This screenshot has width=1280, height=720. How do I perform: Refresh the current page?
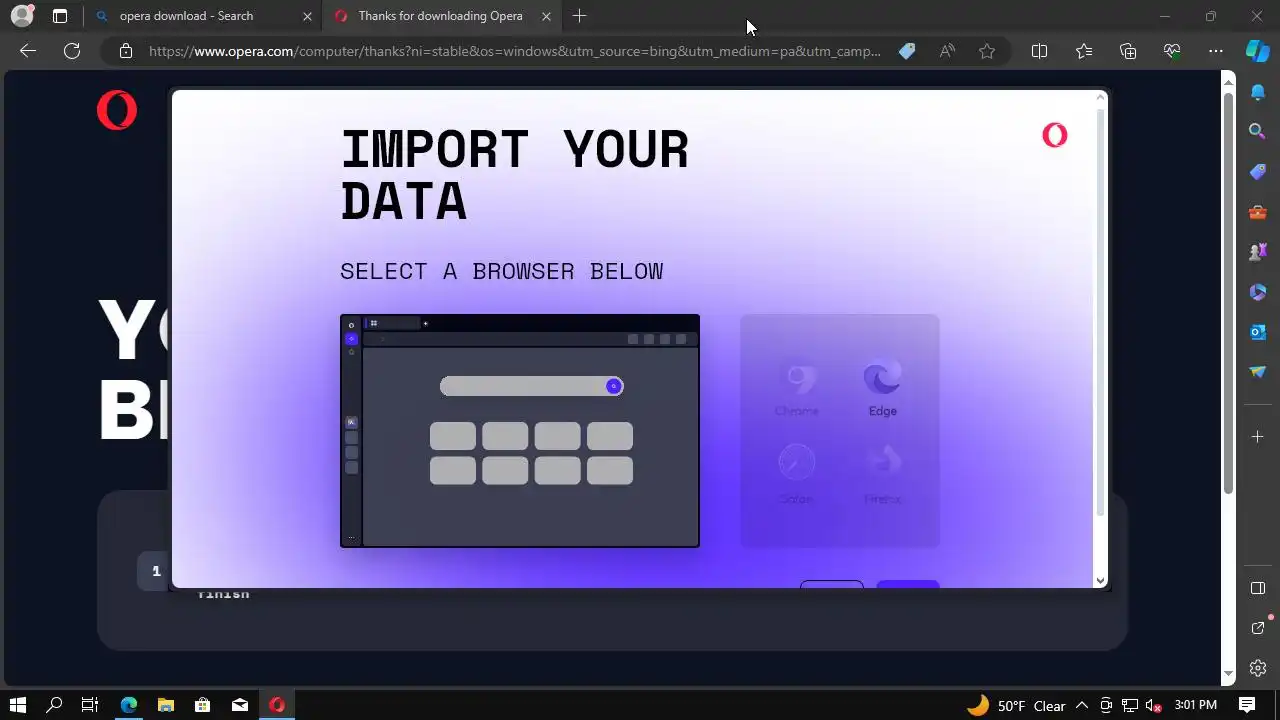pos(72,51)
